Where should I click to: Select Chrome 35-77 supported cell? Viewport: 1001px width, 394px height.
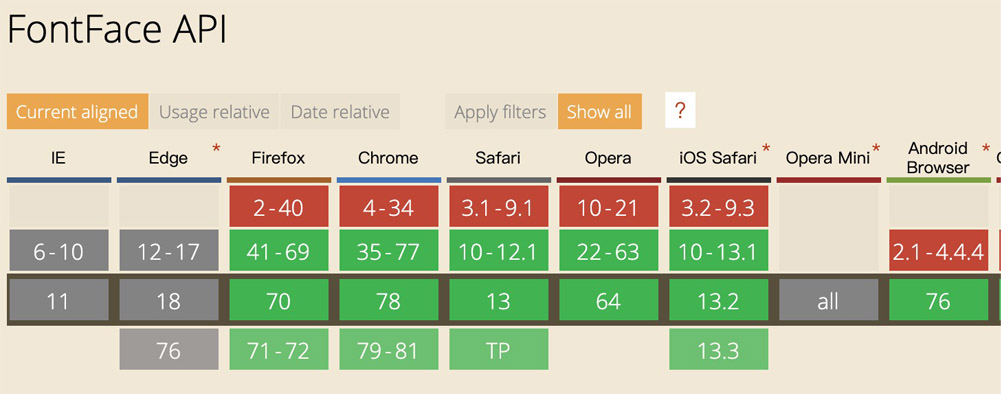(x=388, y=251)
